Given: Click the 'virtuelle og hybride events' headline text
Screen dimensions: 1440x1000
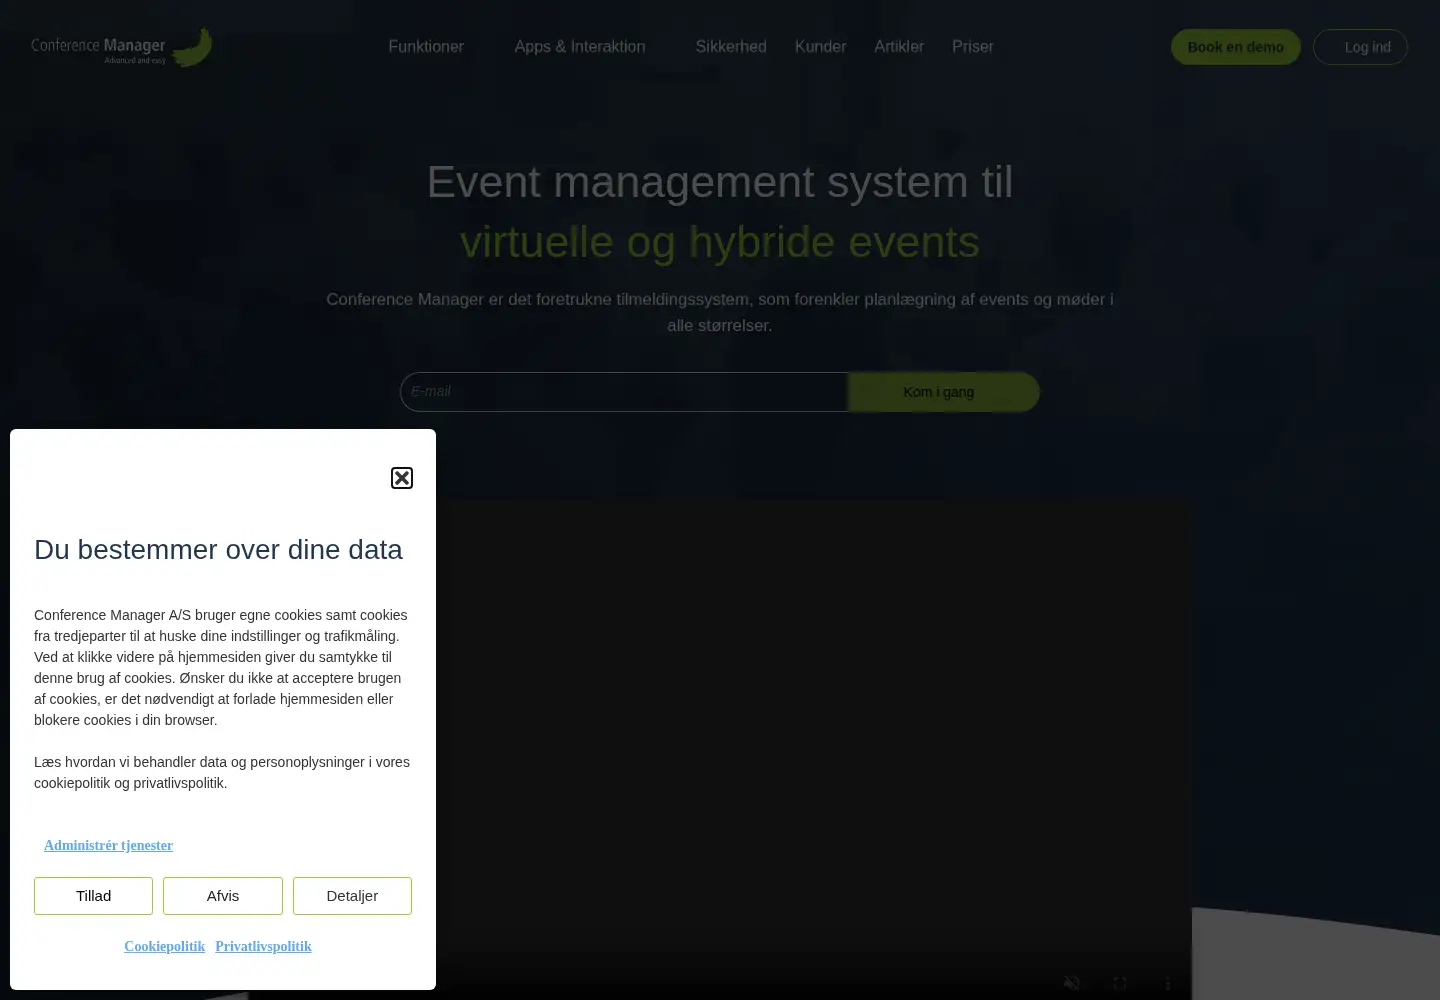Looking at the screenshot, I should pyautogui.click(x=720, y=242).
